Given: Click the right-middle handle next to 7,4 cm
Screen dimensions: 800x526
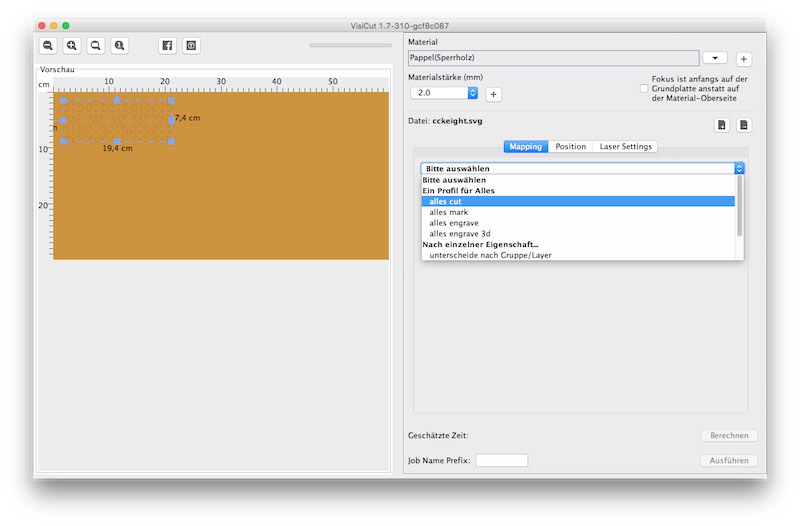Looking at the screenshot, I should pos(171,121).
